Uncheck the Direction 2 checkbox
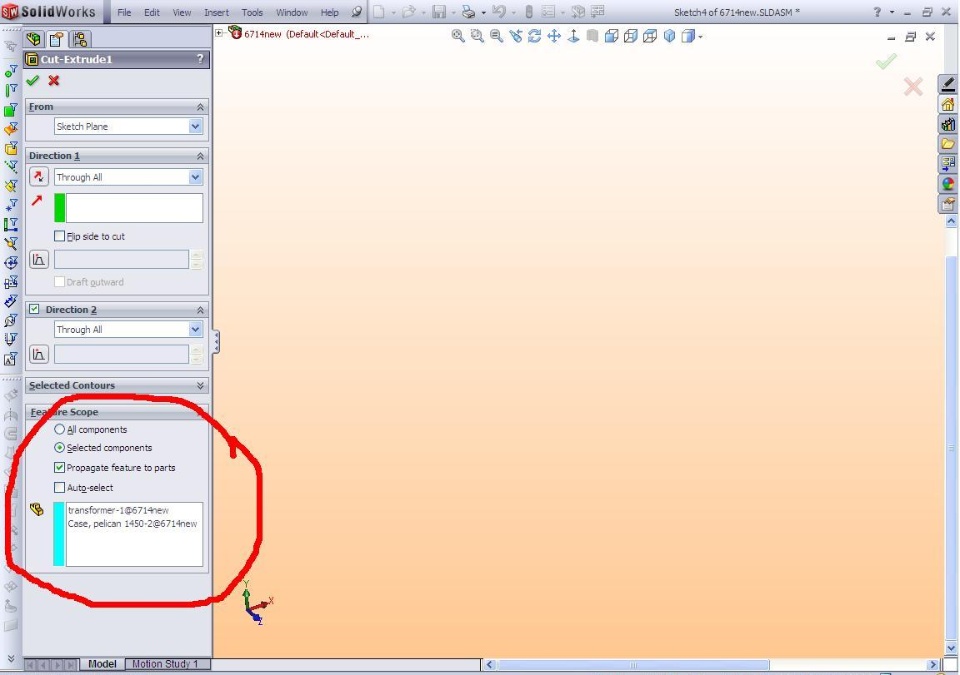This screenshot has width=960, height=675. point(34,309)
